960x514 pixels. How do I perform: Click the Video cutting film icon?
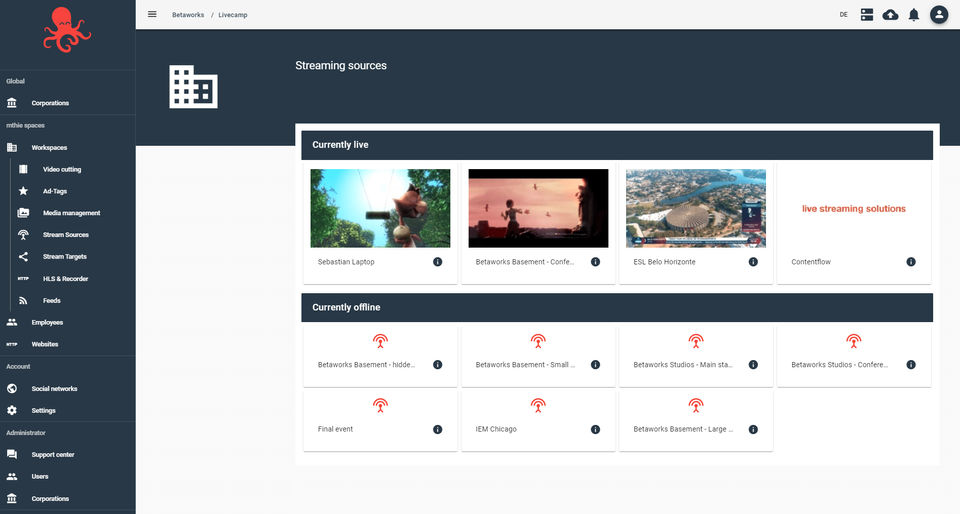coord(23,169)
